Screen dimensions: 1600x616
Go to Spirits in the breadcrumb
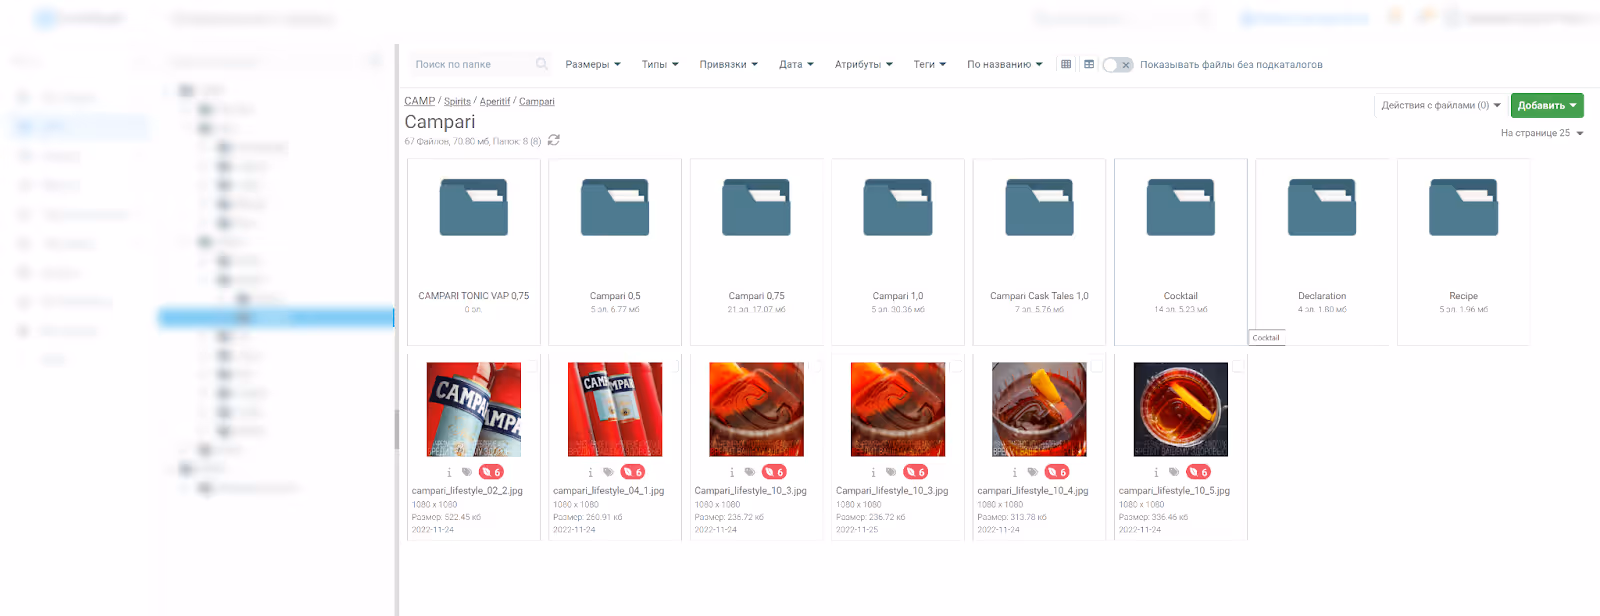457,101
